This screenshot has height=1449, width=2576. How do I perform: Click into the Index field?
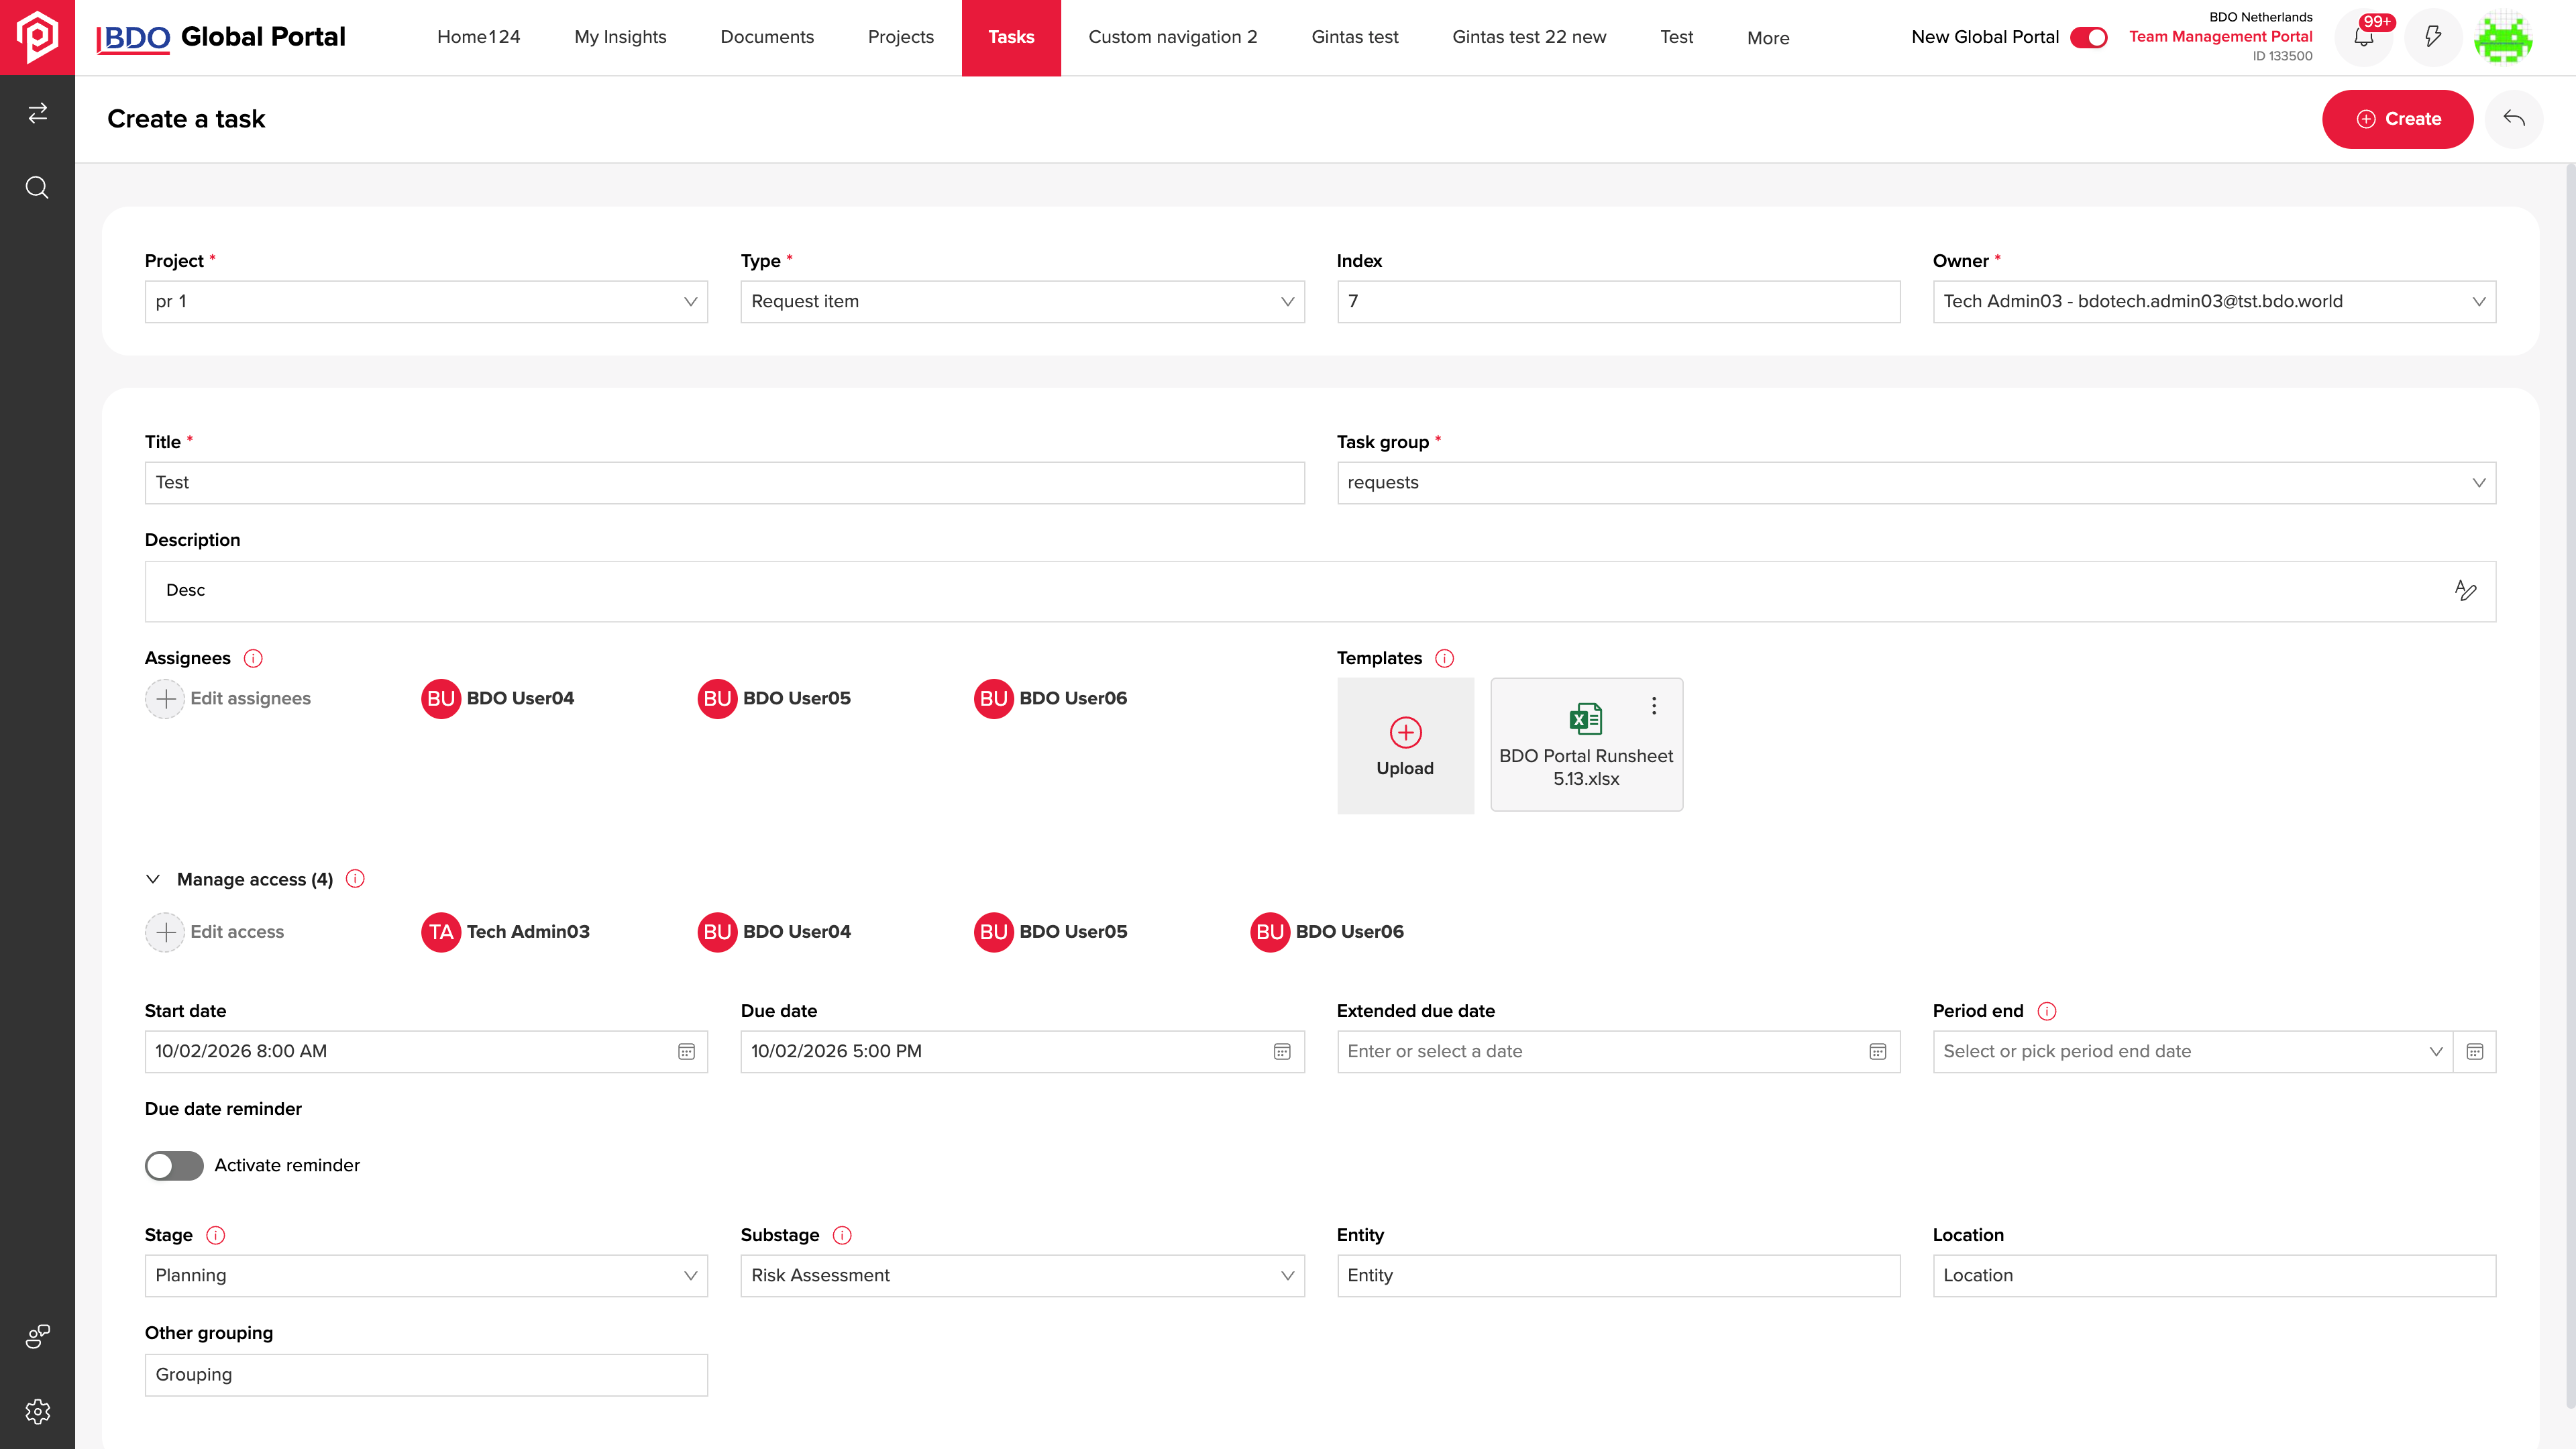click(x=1618, y=302)
